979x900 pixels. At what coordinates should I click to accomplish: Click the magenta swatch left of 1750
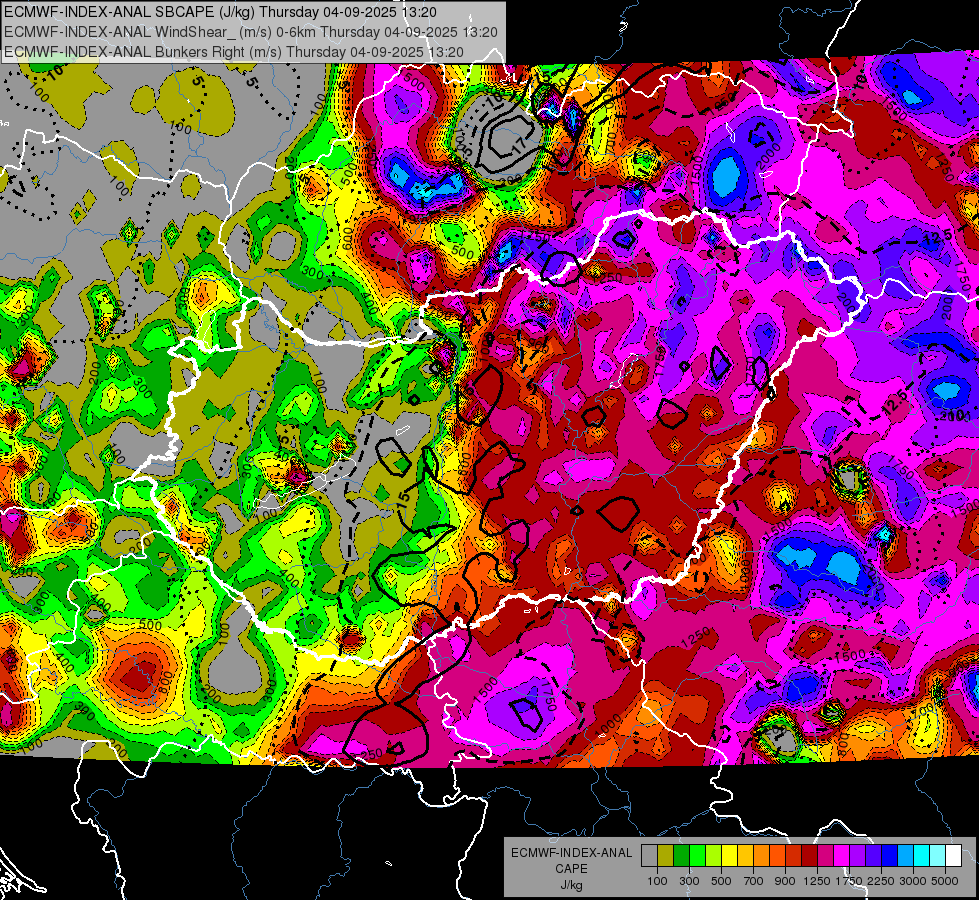click(x=842, y=856)
